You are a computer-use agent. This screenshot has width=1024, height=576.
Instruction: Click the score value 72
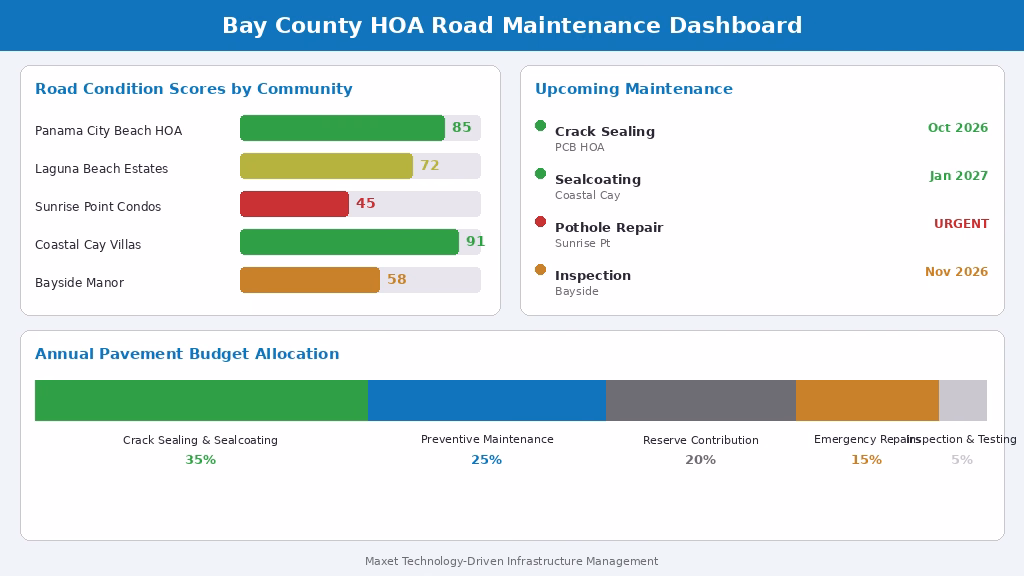click(x=430, y=165)
